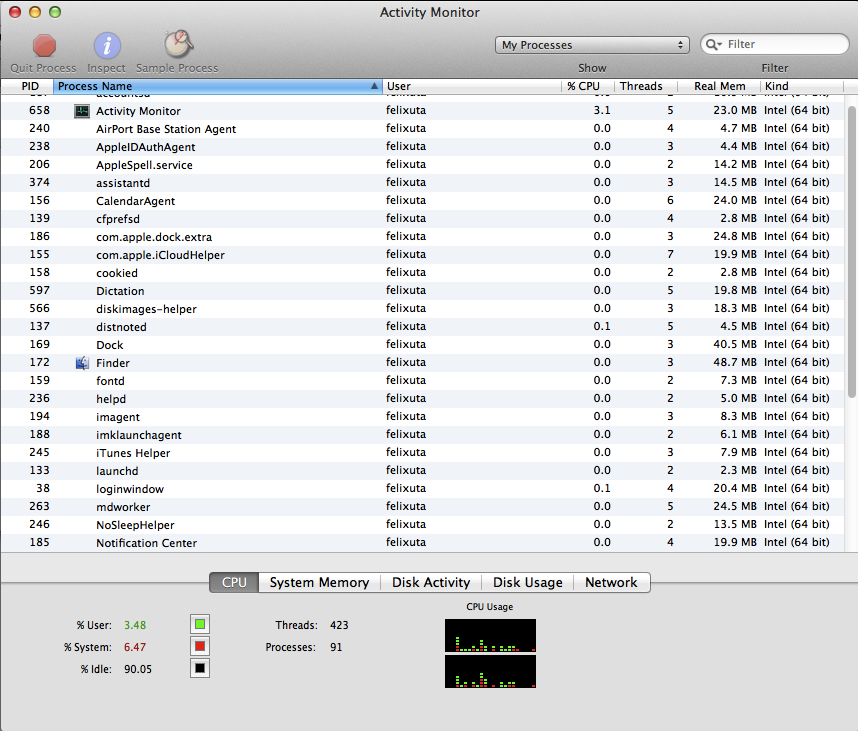The height and width of the screenshot is (731, 858).
Task: Sort by Kind column header
Action: (x=802, y=86)
